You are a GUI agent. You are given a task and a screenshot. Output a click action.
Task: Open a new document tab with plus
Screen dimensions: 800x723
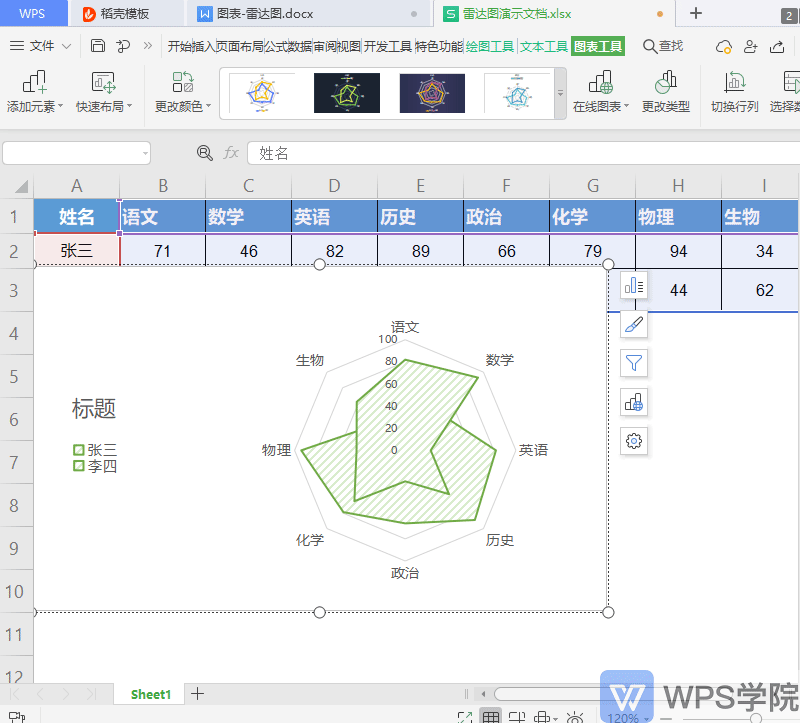point(696,13)
